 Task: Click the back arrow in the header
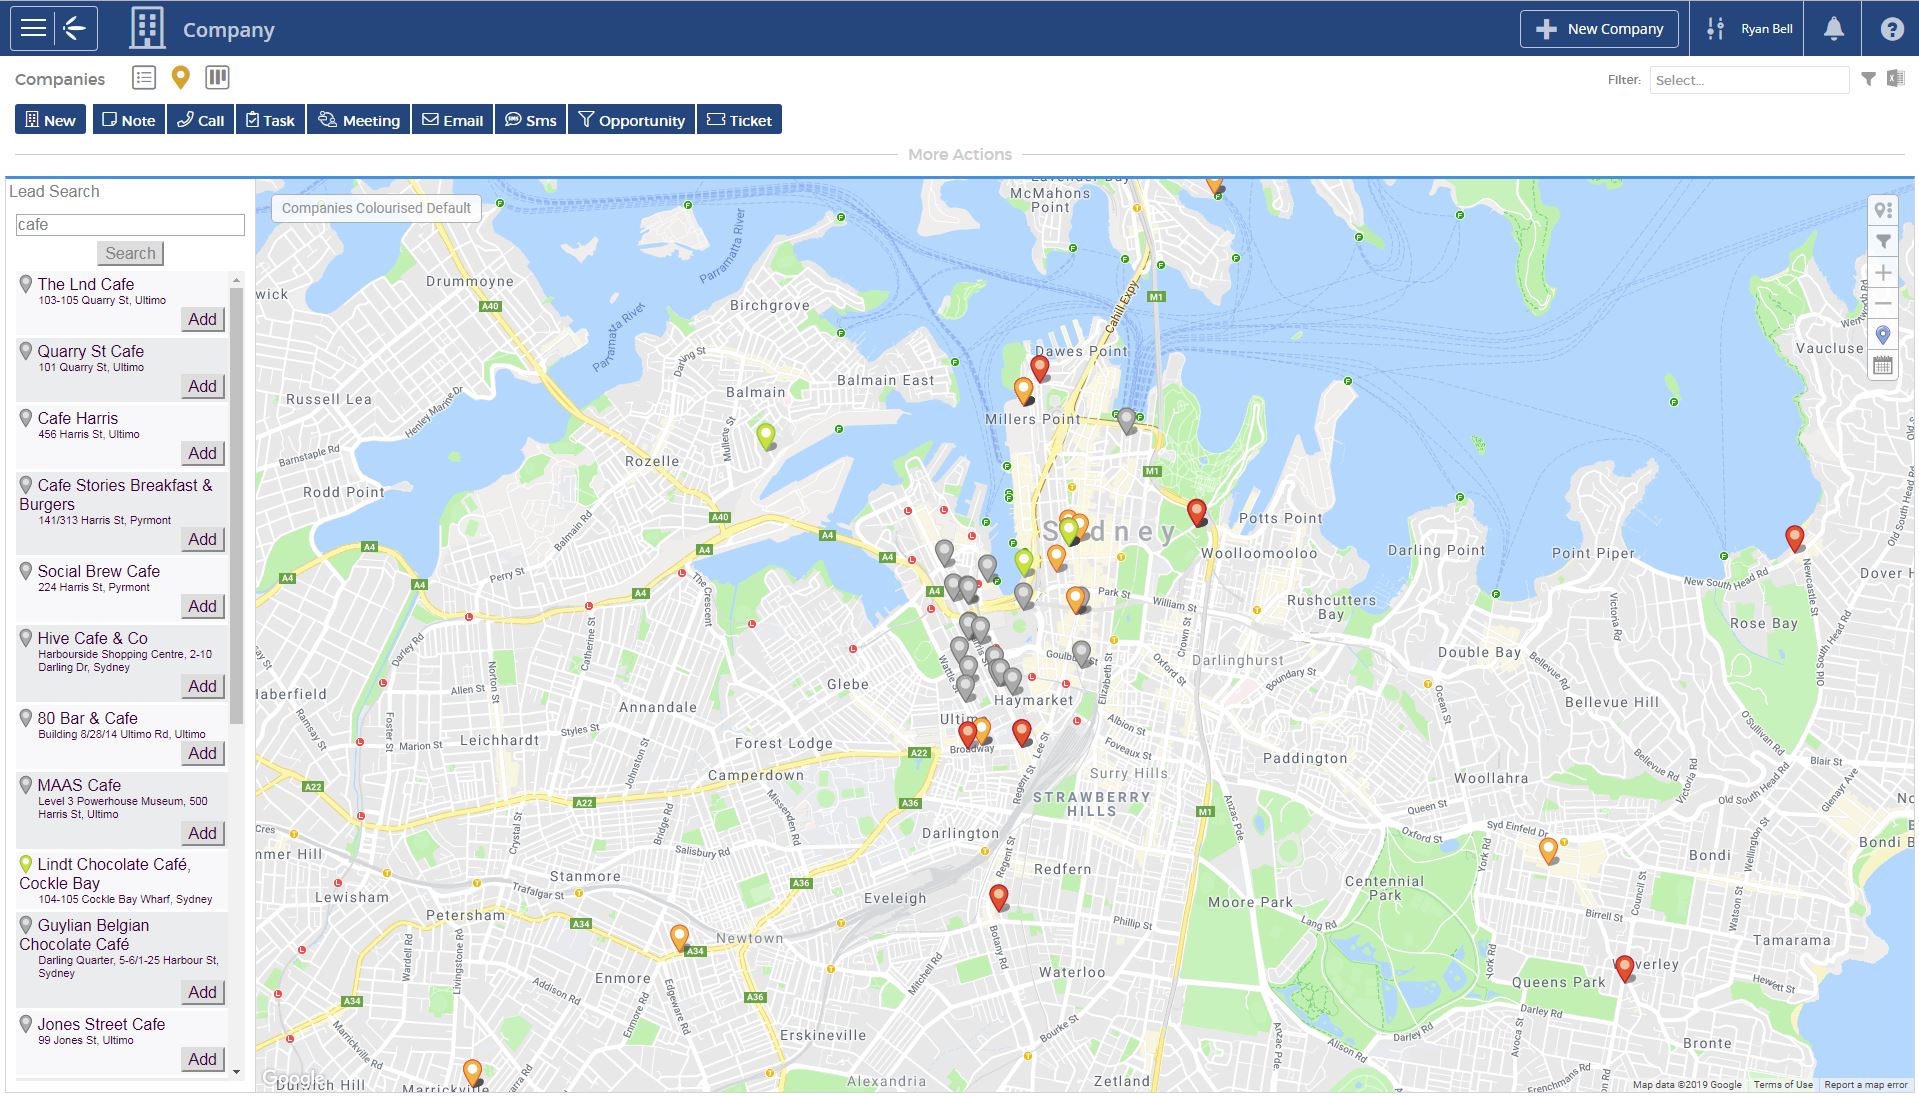(x=75, y=28)
